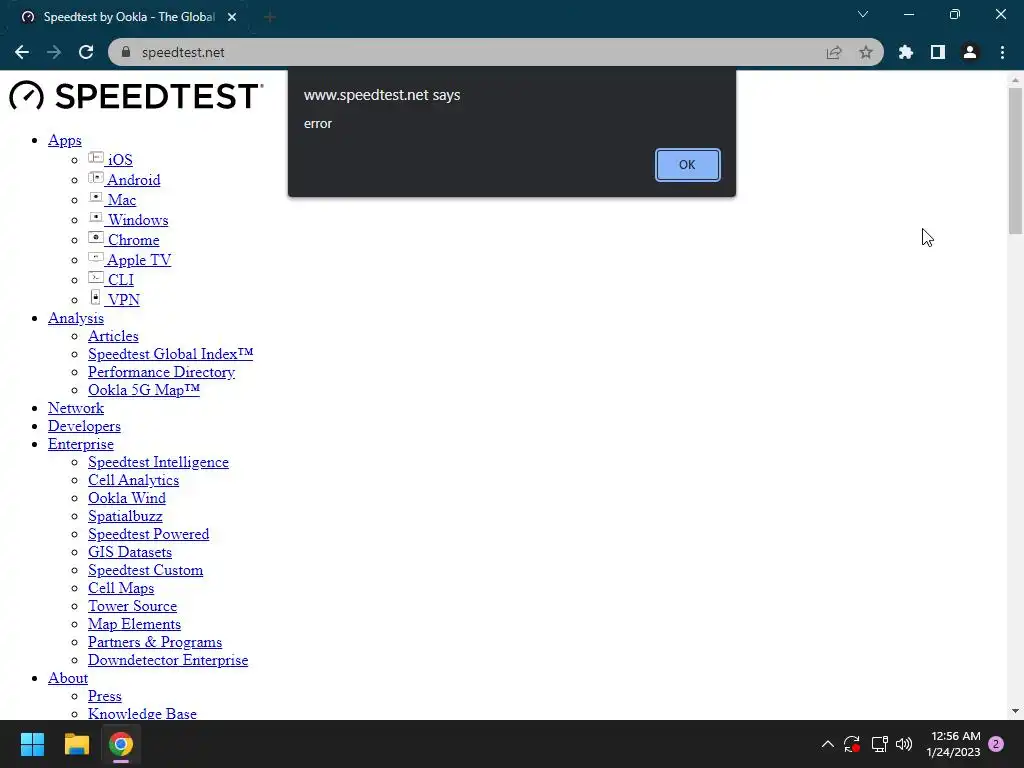
Task: Close the Speedtest by Ookla tab
Action: click(232, 17)
